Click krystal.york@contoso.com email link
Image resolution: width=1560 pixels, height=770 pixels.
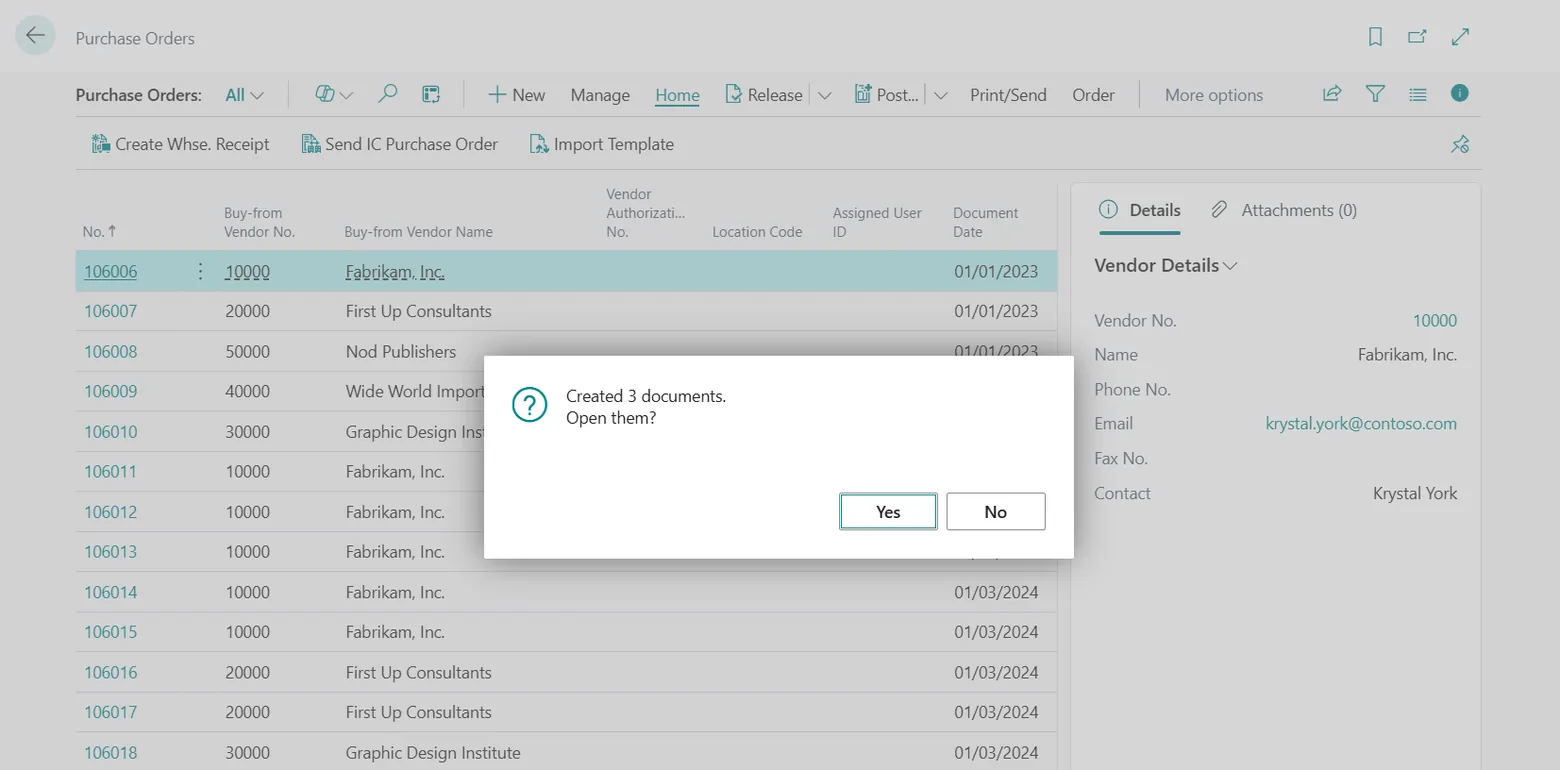1361,423
